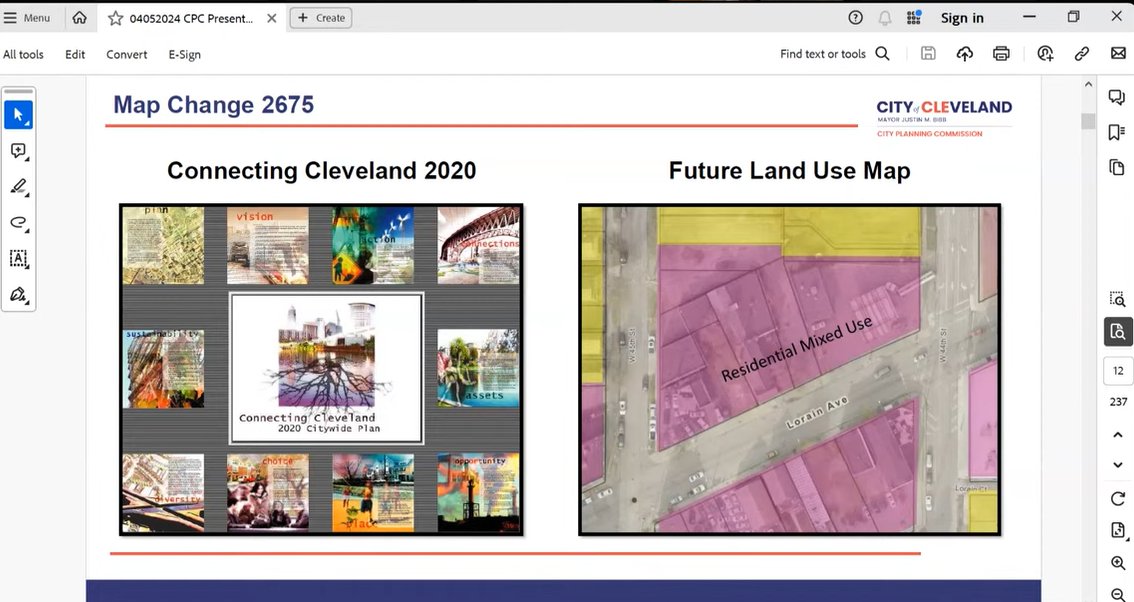Open the hamburger Menu button
The height and width of the screenshot is (602, 1134).
point(27,18)
